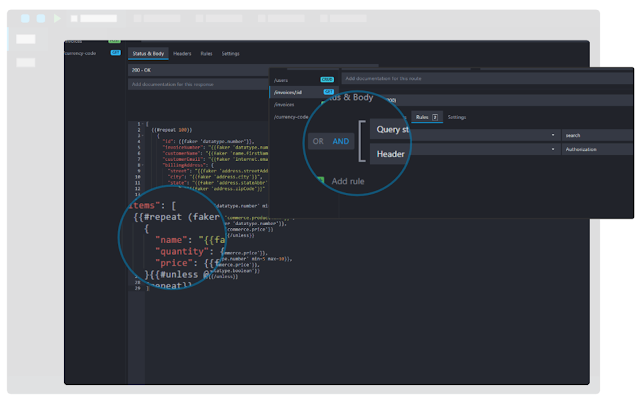Click the Add documentation for this response field
The width and height of the screenshot is (640, 408).
coord(198,84)
